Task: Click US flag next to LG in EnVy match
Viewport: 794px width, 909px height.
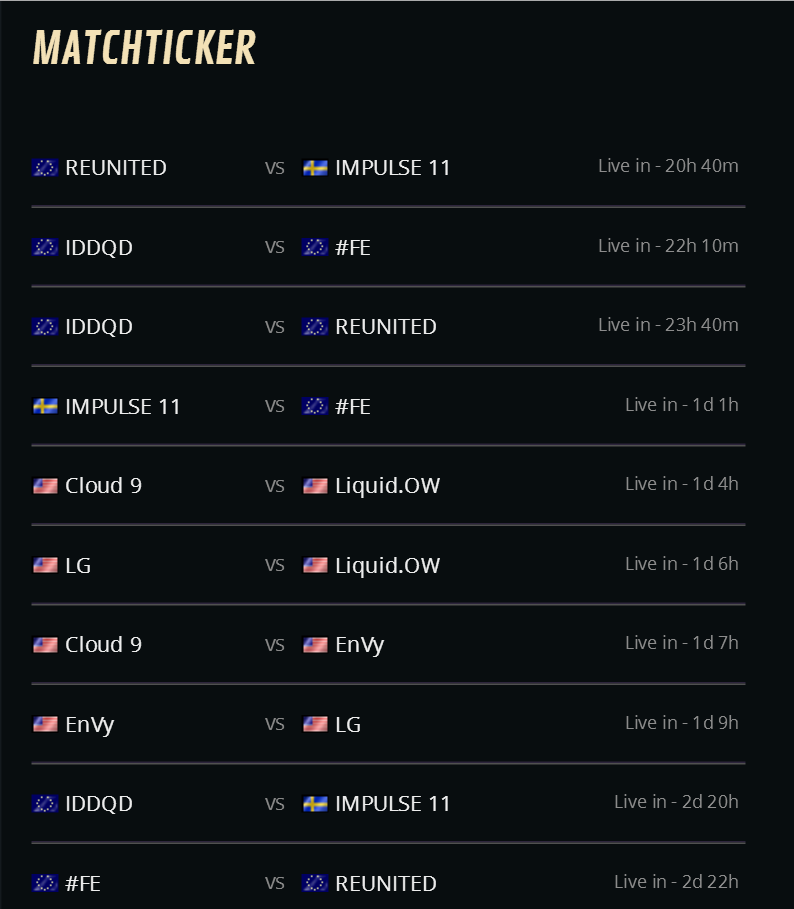Action: click(315, 724)
